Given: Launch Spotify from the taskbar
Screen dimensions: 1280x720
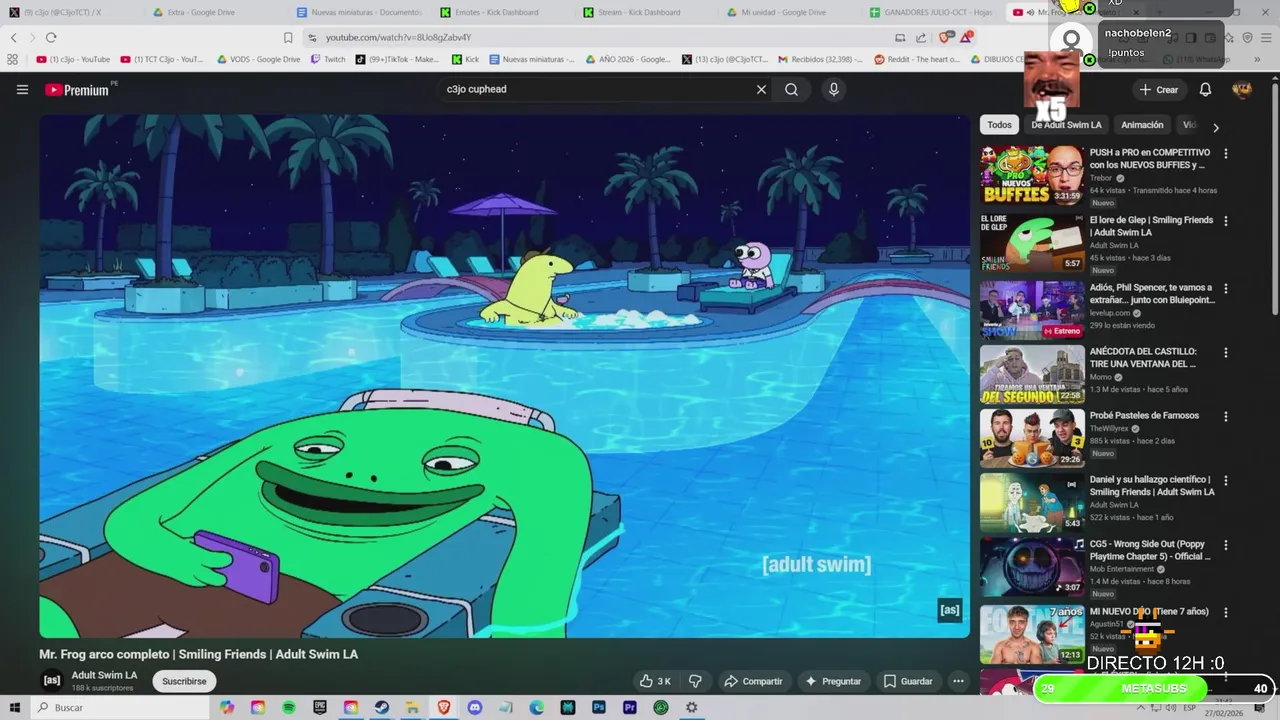Looking at the screenshot, I should (x=289, y=707).
